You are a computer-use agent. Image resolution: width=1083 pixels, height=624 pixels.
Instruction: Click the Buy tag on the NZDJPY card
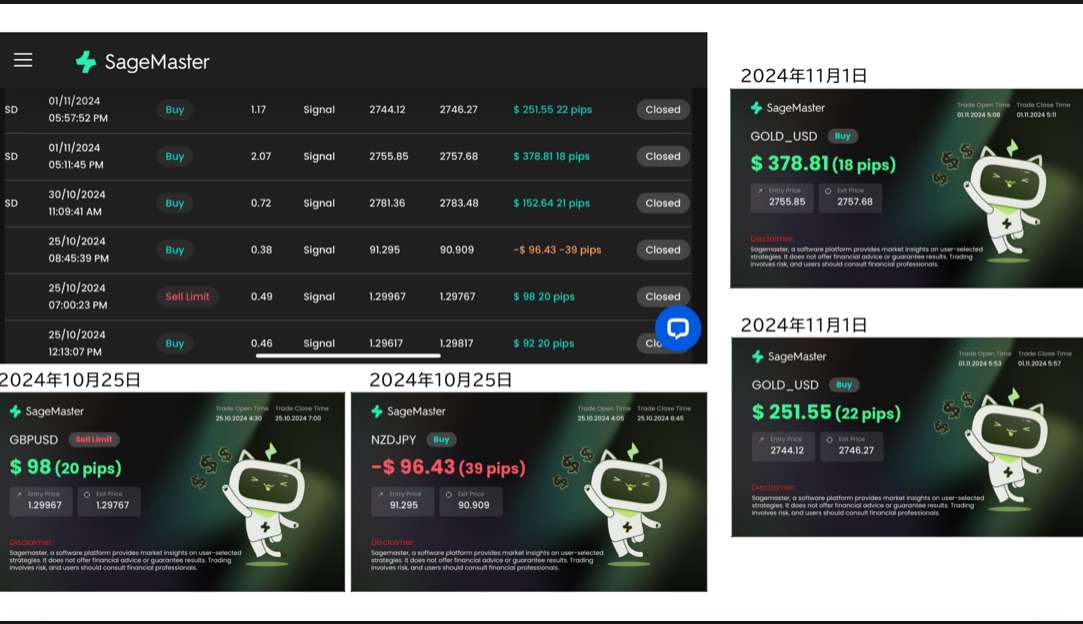coord(441,439)
